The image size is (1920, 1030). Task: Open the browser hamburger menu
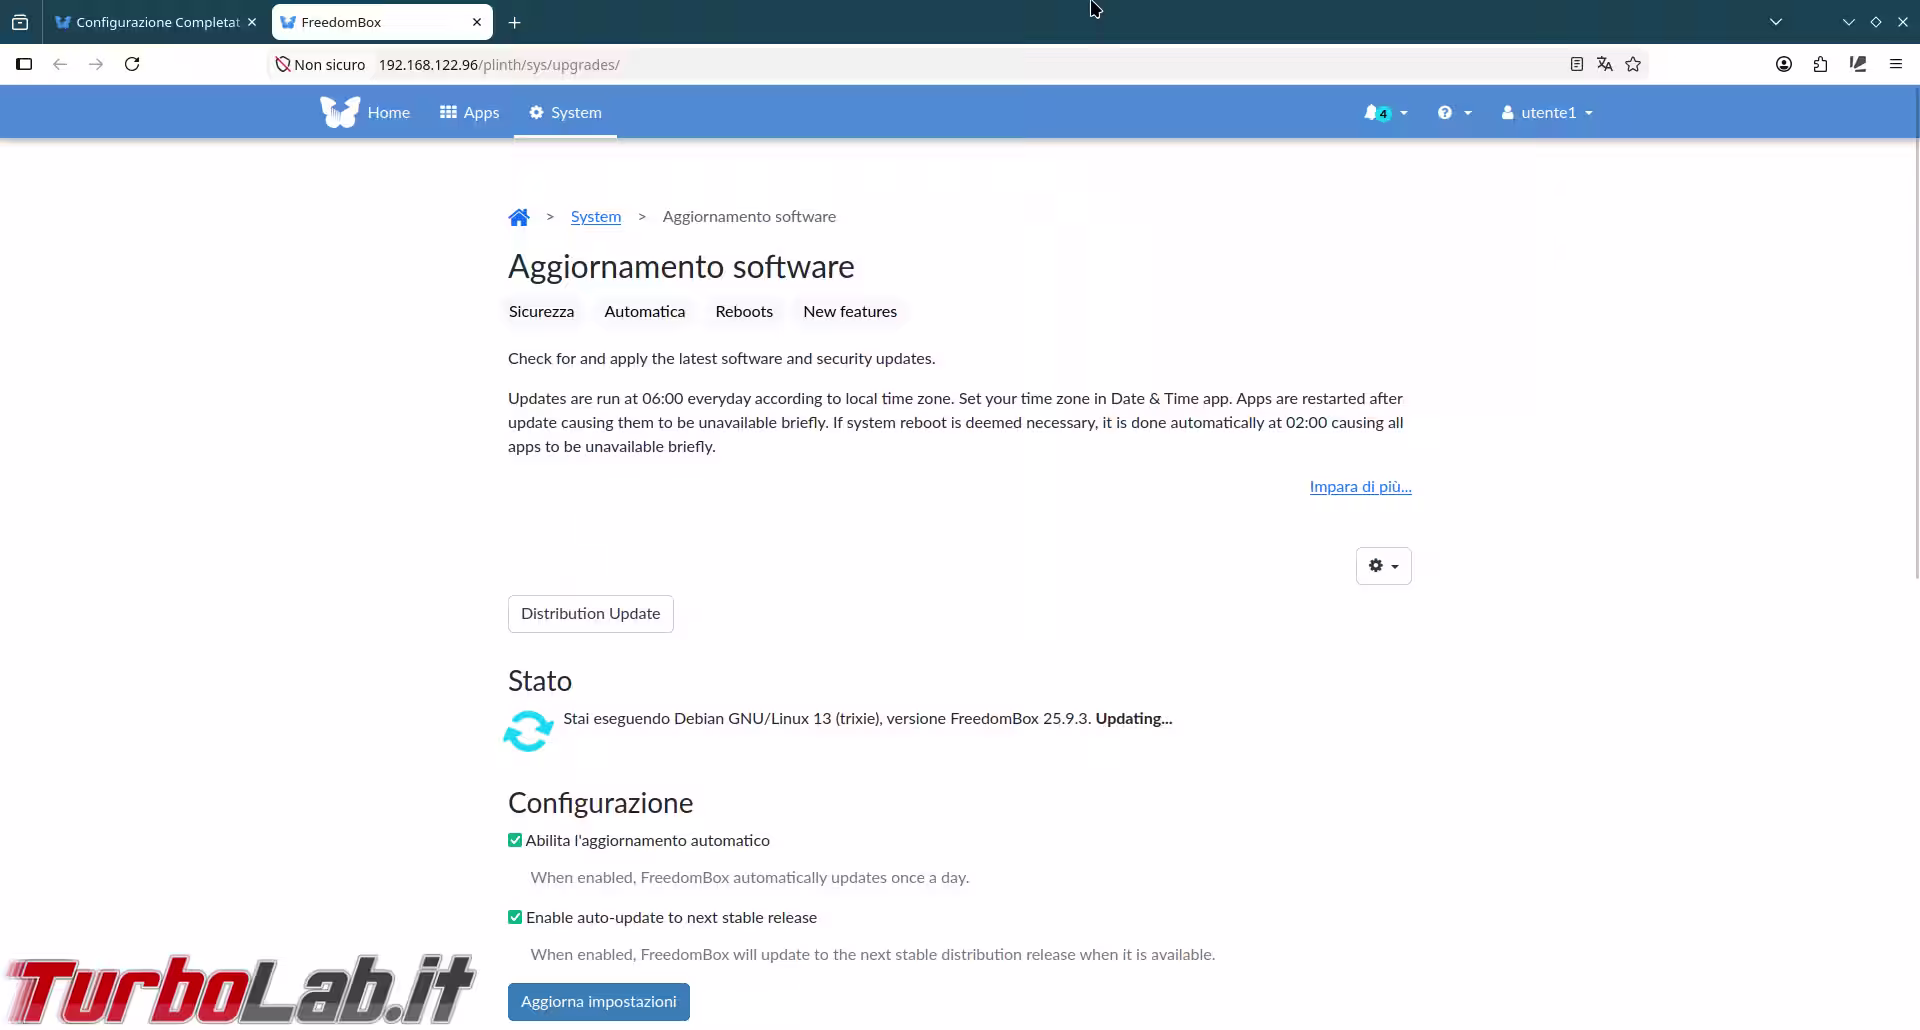tap(1896, 64)
